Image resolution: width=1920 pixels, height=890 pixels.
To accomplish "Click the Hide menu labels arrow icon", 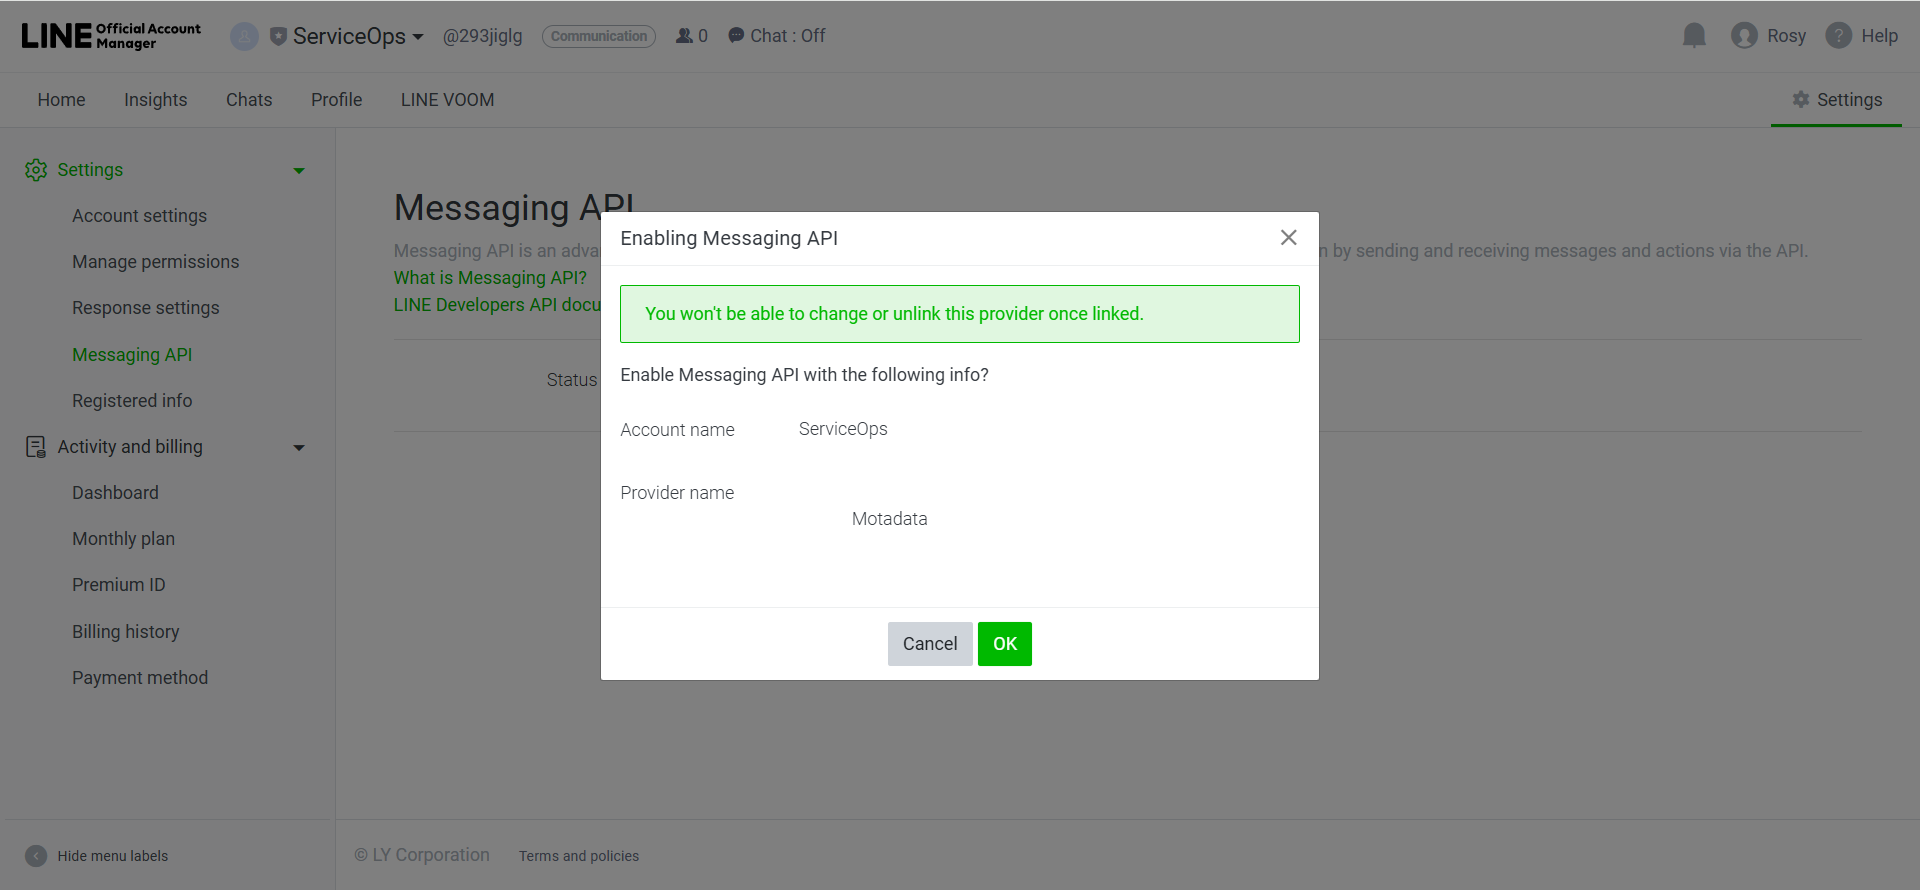I will click(x=36, y=856).
